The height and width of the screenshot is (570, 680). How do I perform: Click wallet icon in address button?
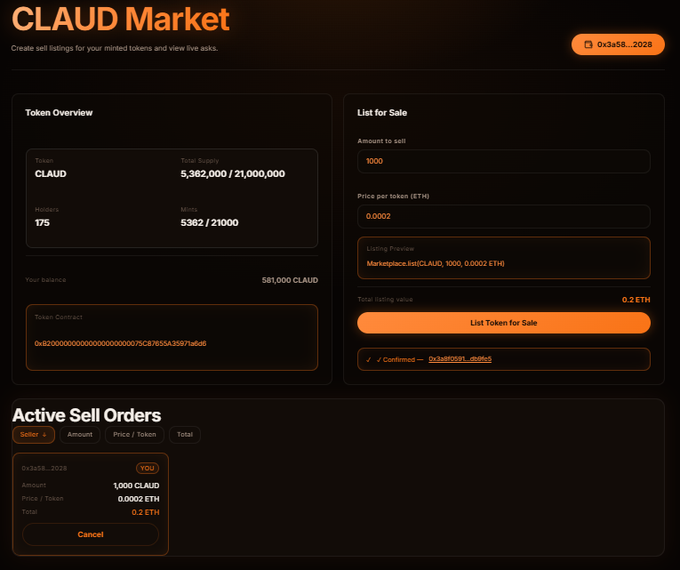click(588, 44)
